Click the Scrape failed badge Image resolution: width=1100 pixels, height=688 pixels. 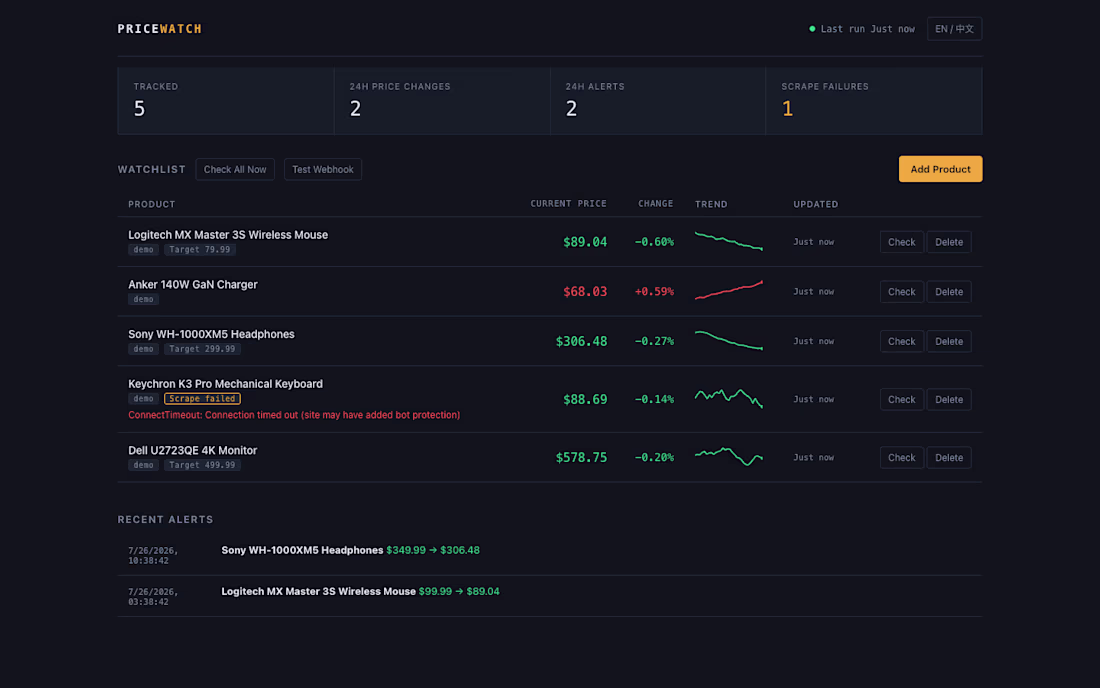pos(202,399)
